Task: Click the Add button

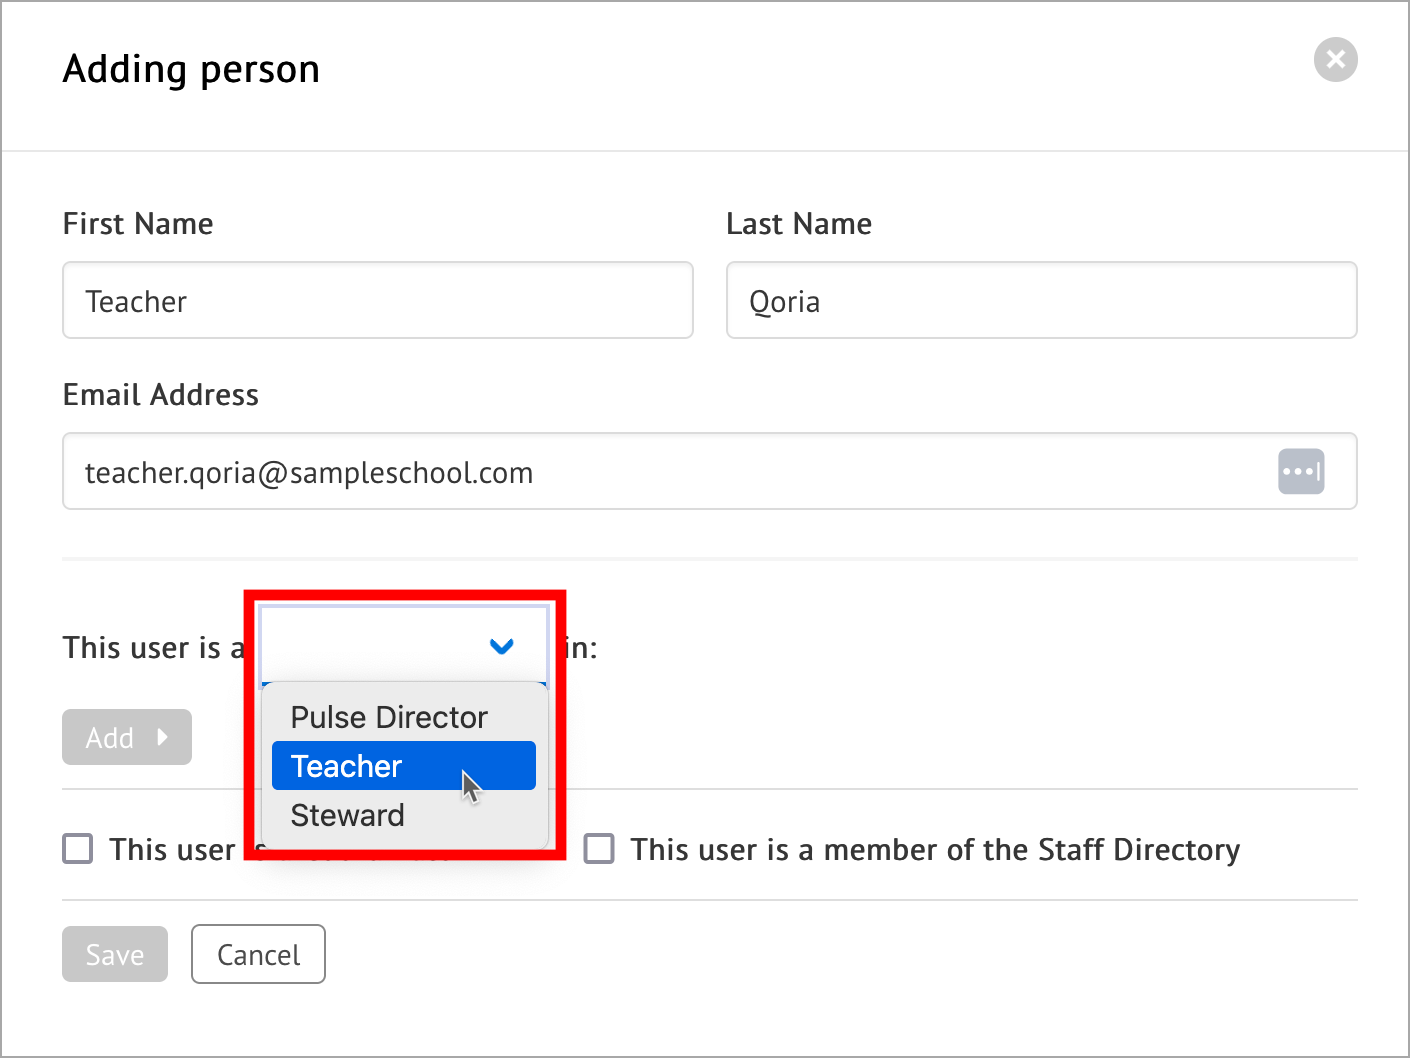Action: 127,737
